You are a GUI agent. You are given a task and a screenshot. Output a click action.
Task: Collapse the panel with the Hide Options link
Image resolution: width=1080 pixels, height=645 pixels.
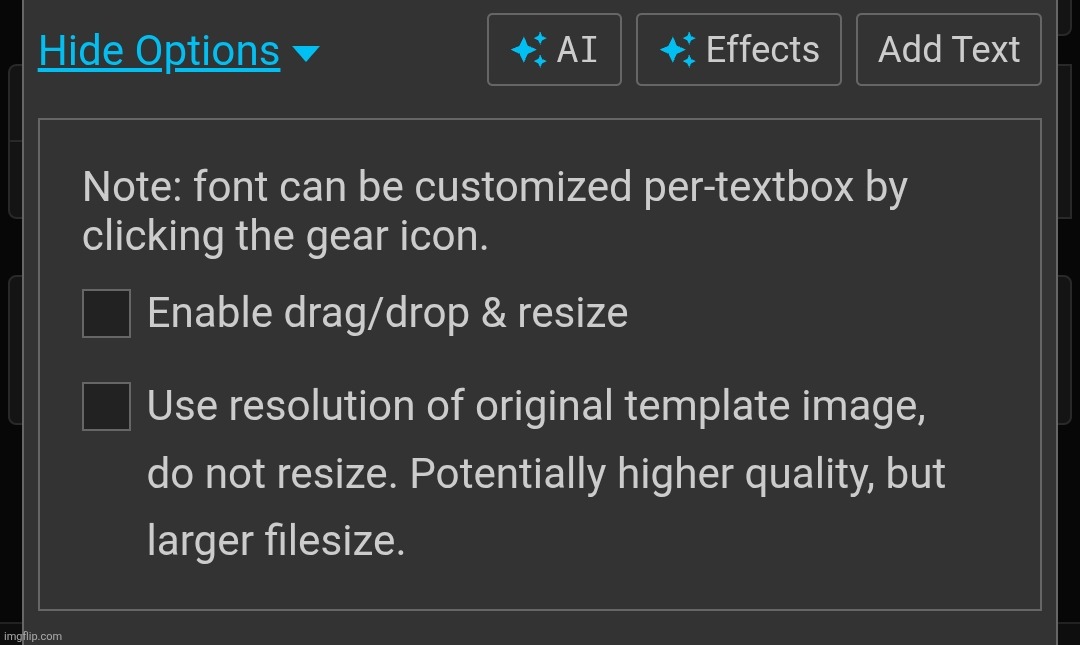159,51
